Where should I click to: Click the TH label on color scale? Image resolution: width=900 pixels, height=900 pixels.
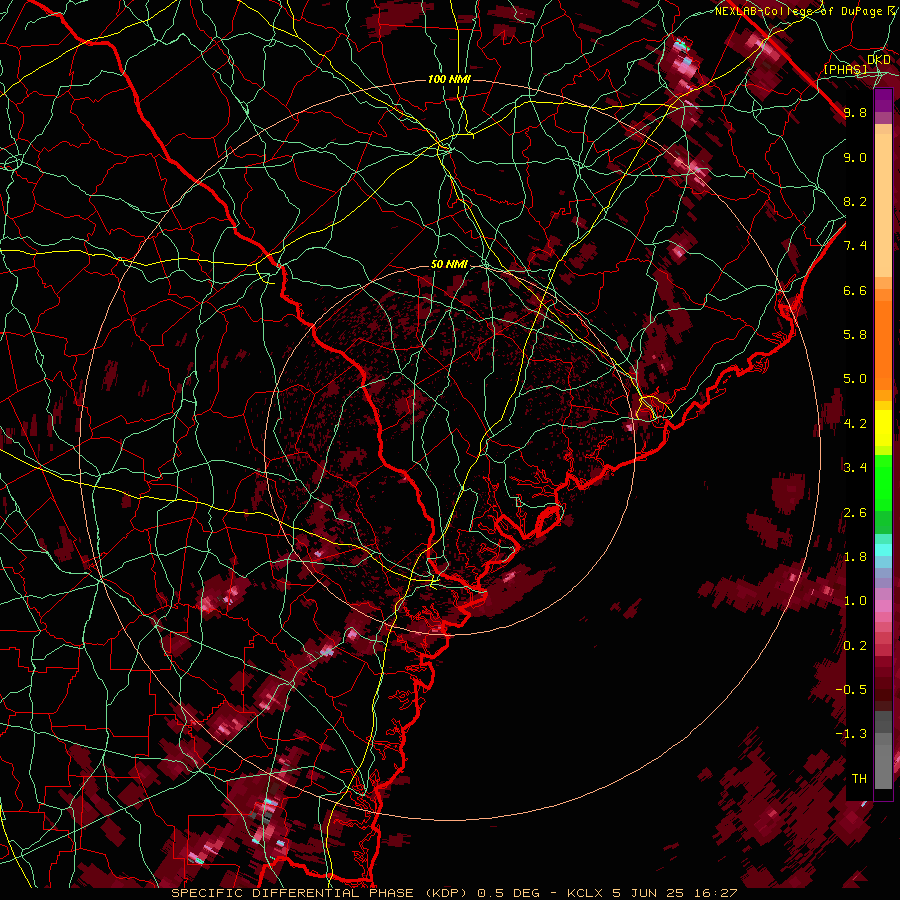(859, 779)
